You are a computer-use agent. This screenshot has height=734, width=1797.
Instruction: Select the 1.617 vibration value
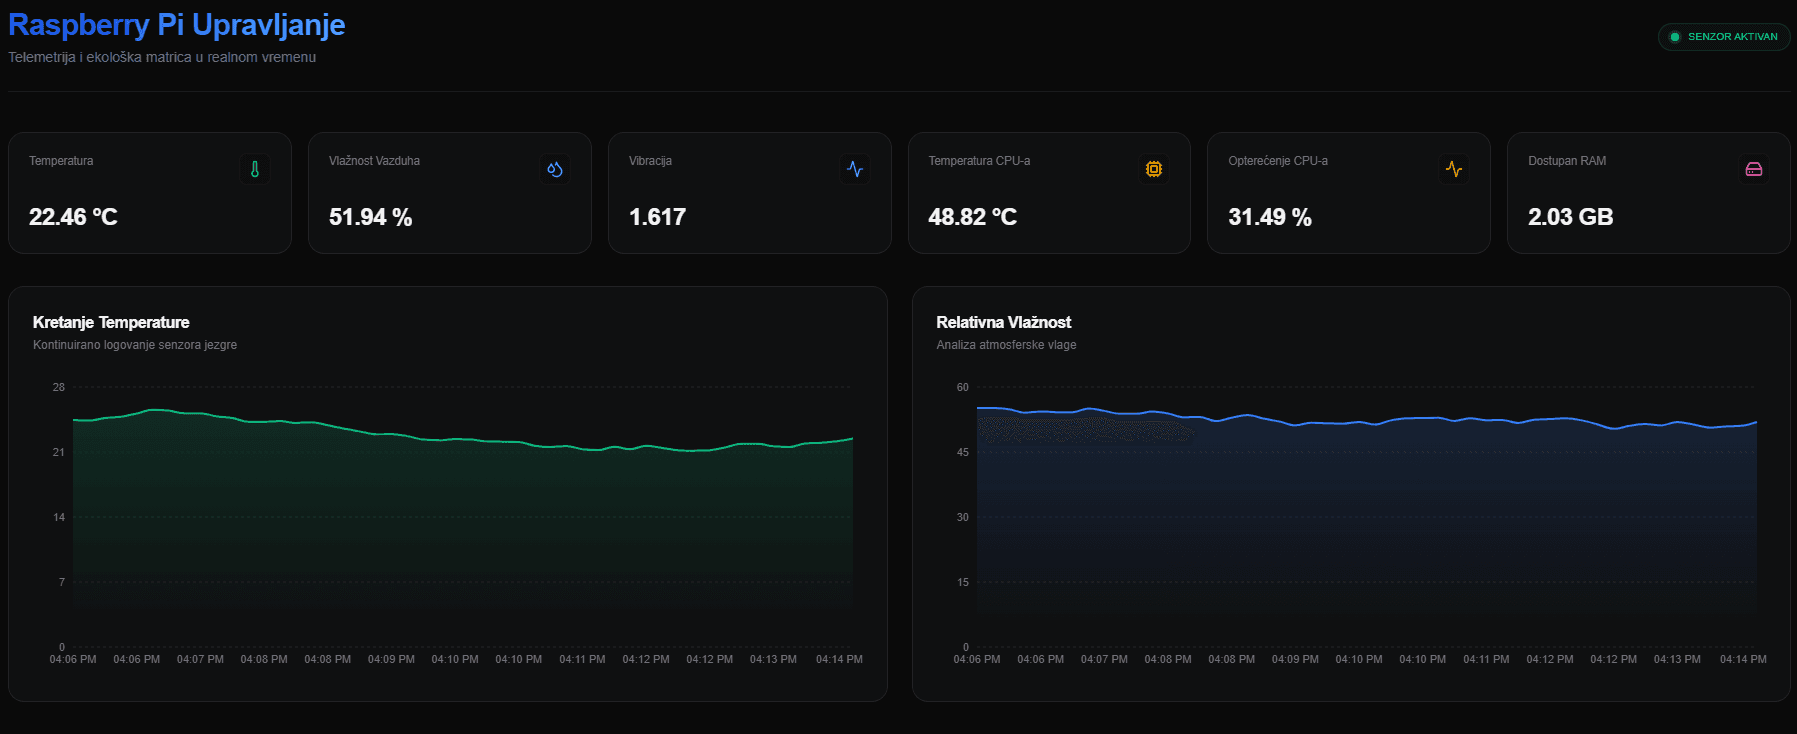(657, 217)
